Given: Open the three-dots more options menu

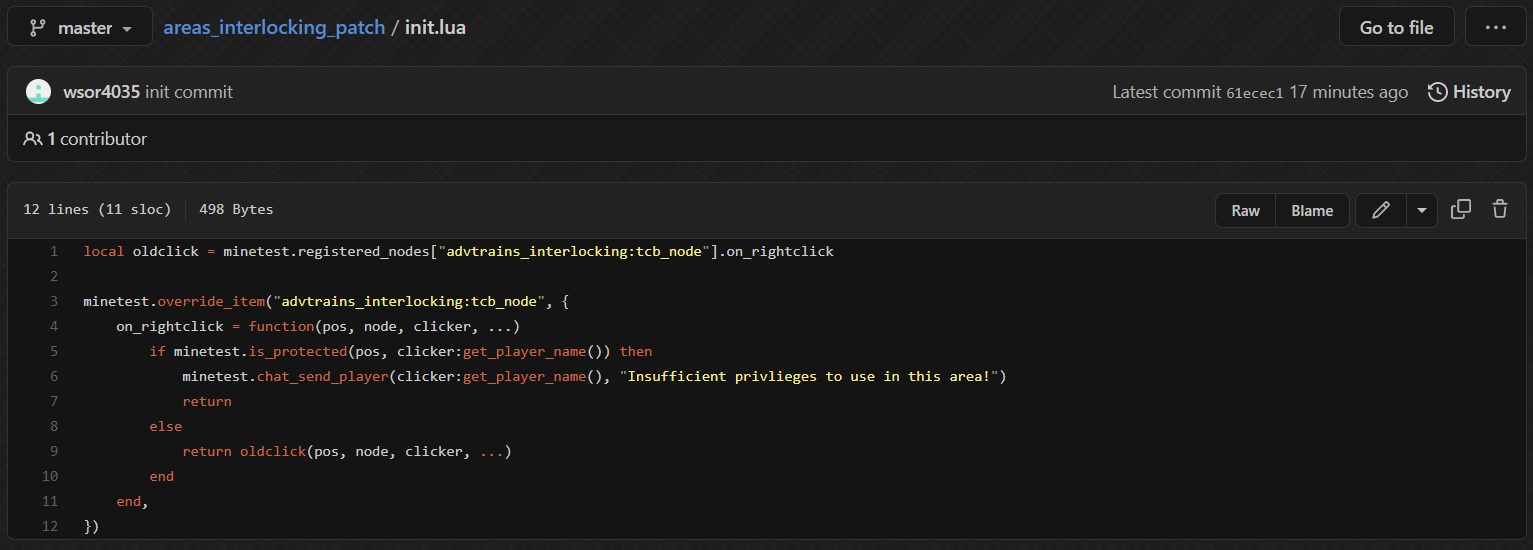Looking at the screenshot, I should 1495,27.
